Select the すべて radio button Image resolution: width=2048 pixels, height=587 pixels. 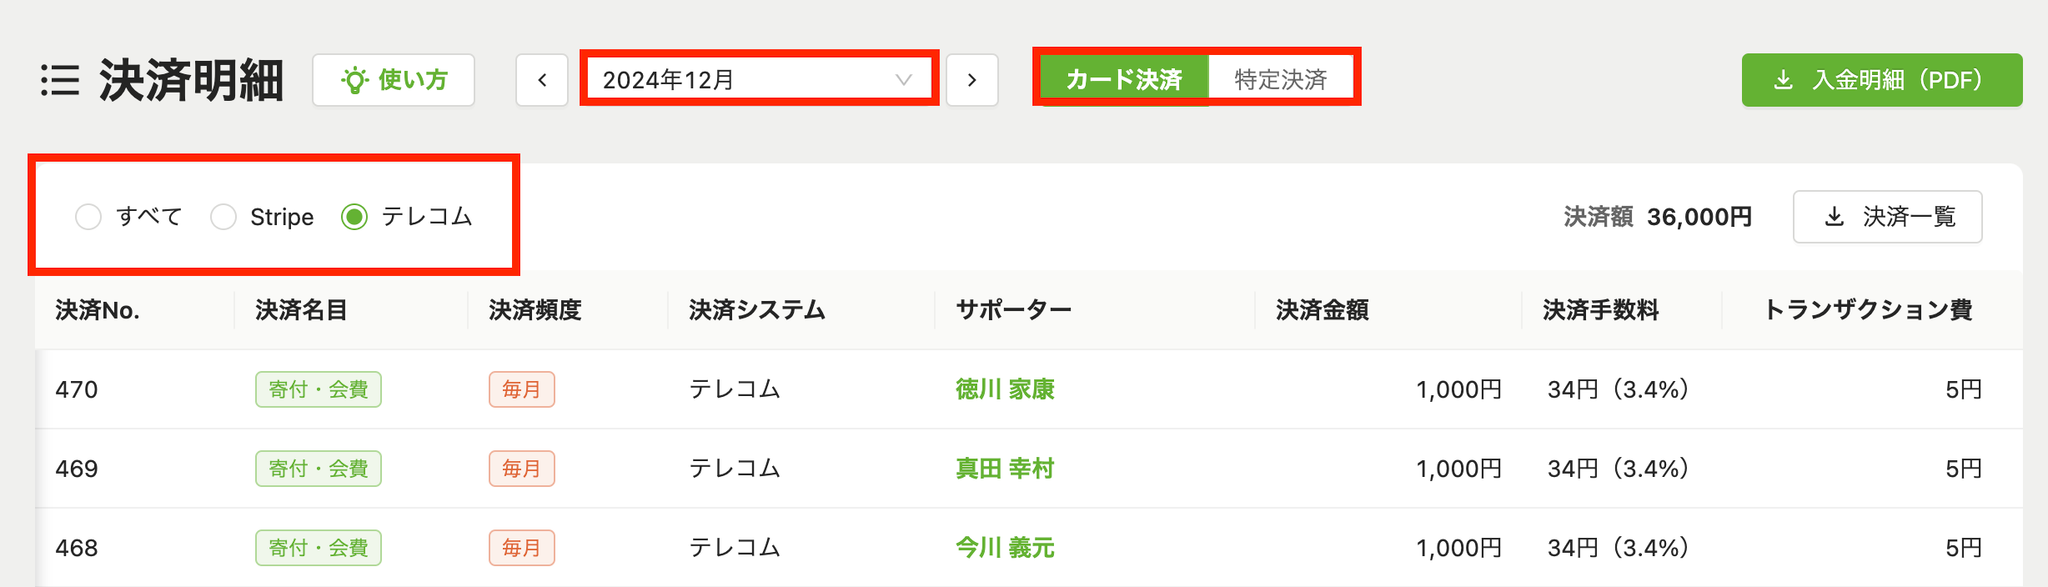pyautogui.click(x=88, y=217)
